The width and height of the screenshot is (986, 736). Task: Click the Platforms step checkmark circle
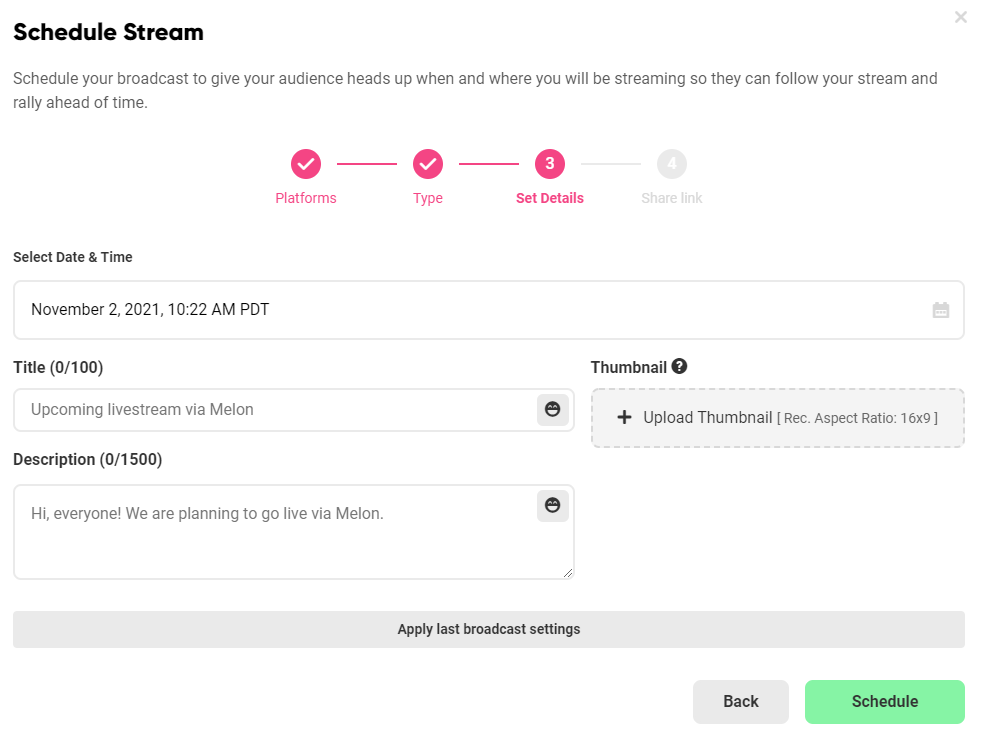pos(306,164)
